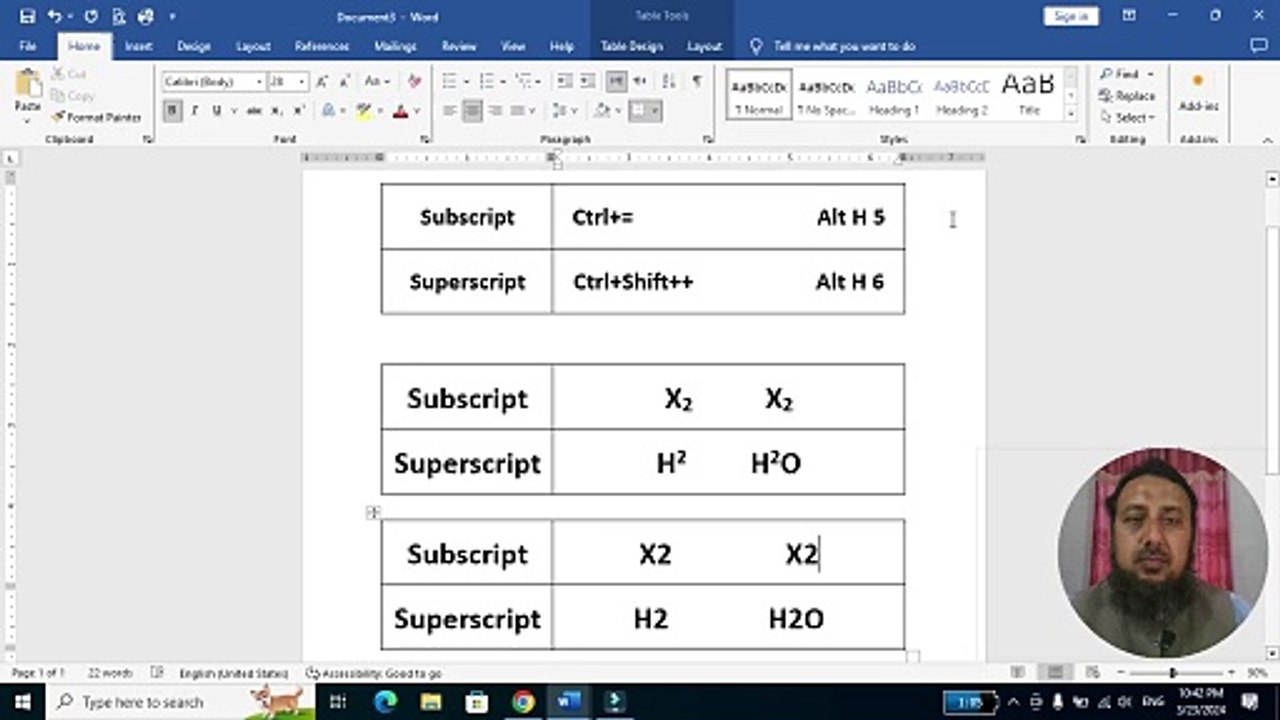Image resolution: width=1280 pixels, height=720 pixels.
Task: Toggle left-to-right text direction
Action: [617, 82]
